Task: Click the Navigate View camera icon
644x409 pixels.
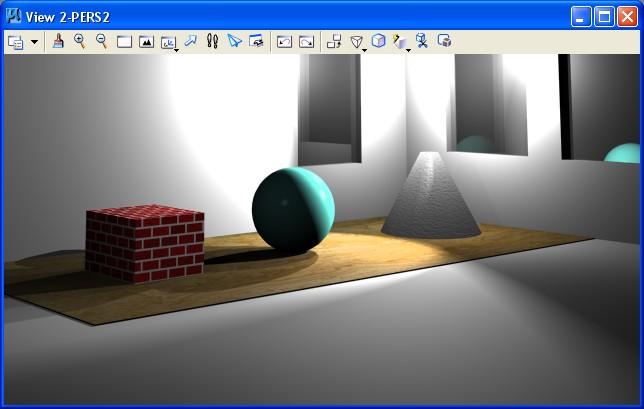Action: (x=256, y=41)
